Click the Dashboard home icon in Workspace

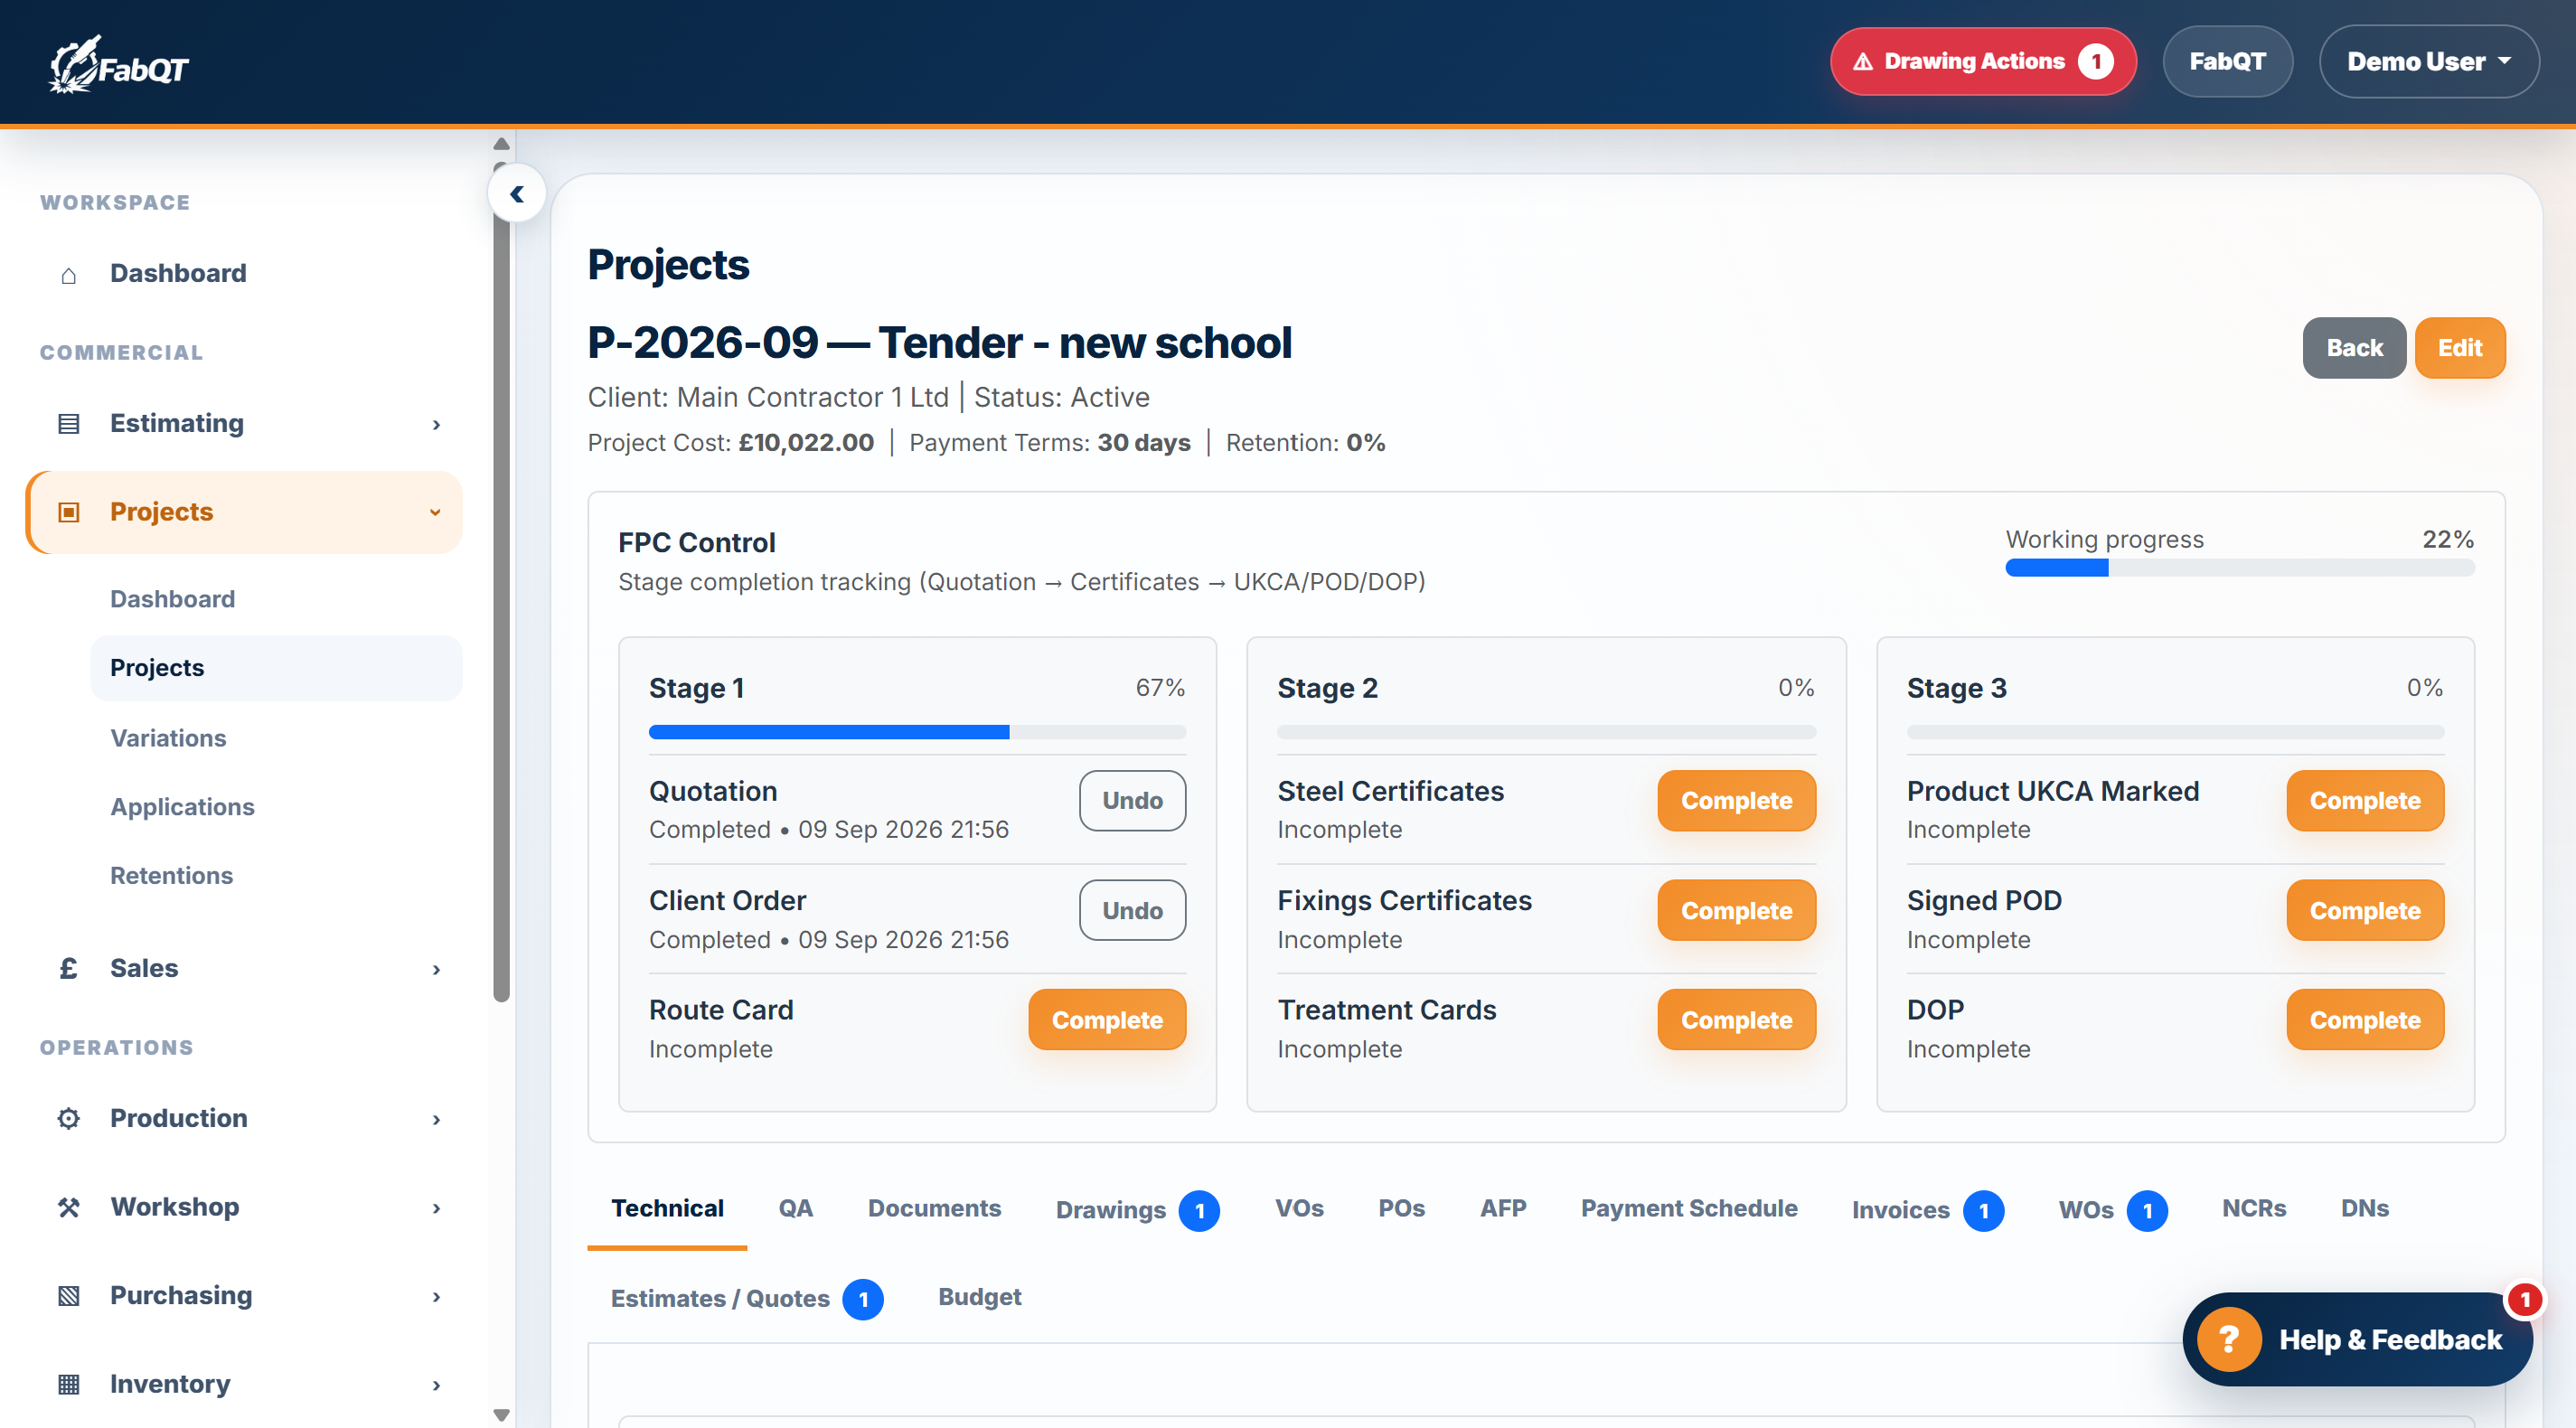pyautogui.click(x=68, y=274)
